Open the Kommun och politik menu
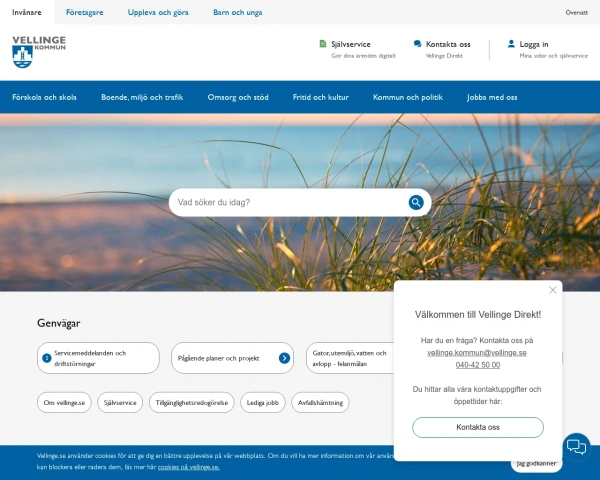Image resolution: width=600 pixels, height=480 pixels. tap(408, 97)
